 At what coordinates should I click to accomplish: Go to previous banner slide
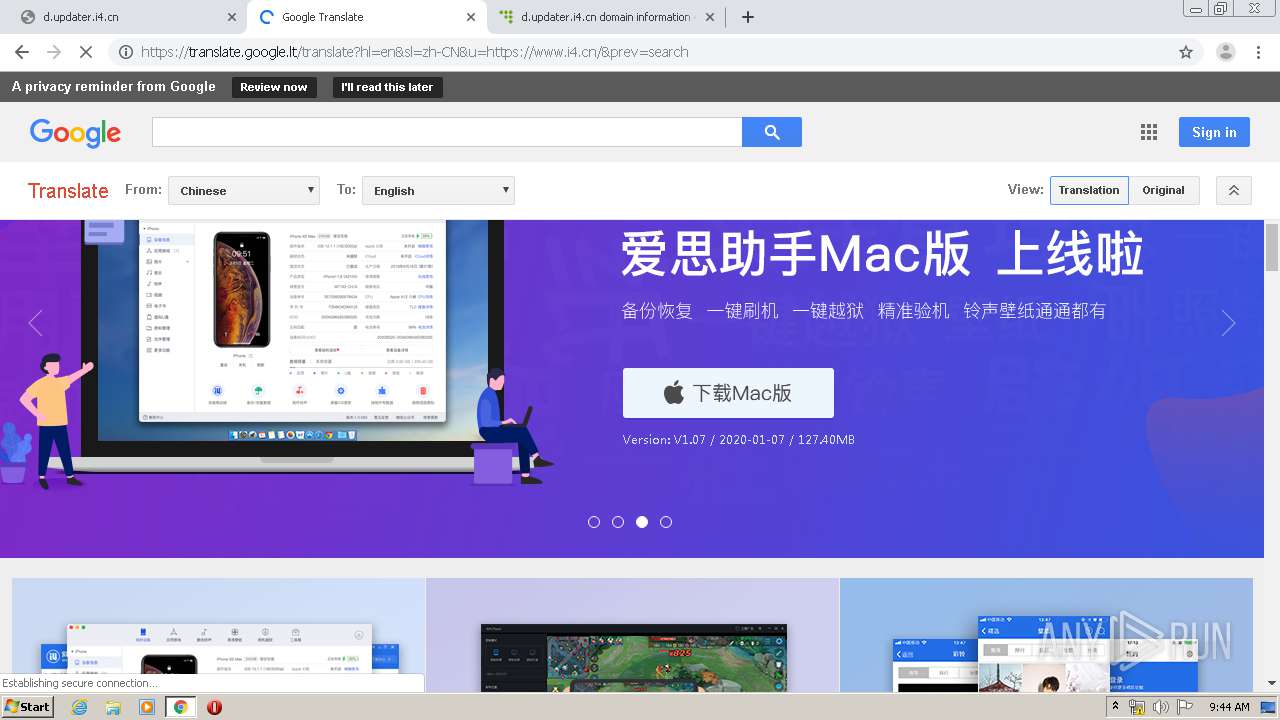36,323
